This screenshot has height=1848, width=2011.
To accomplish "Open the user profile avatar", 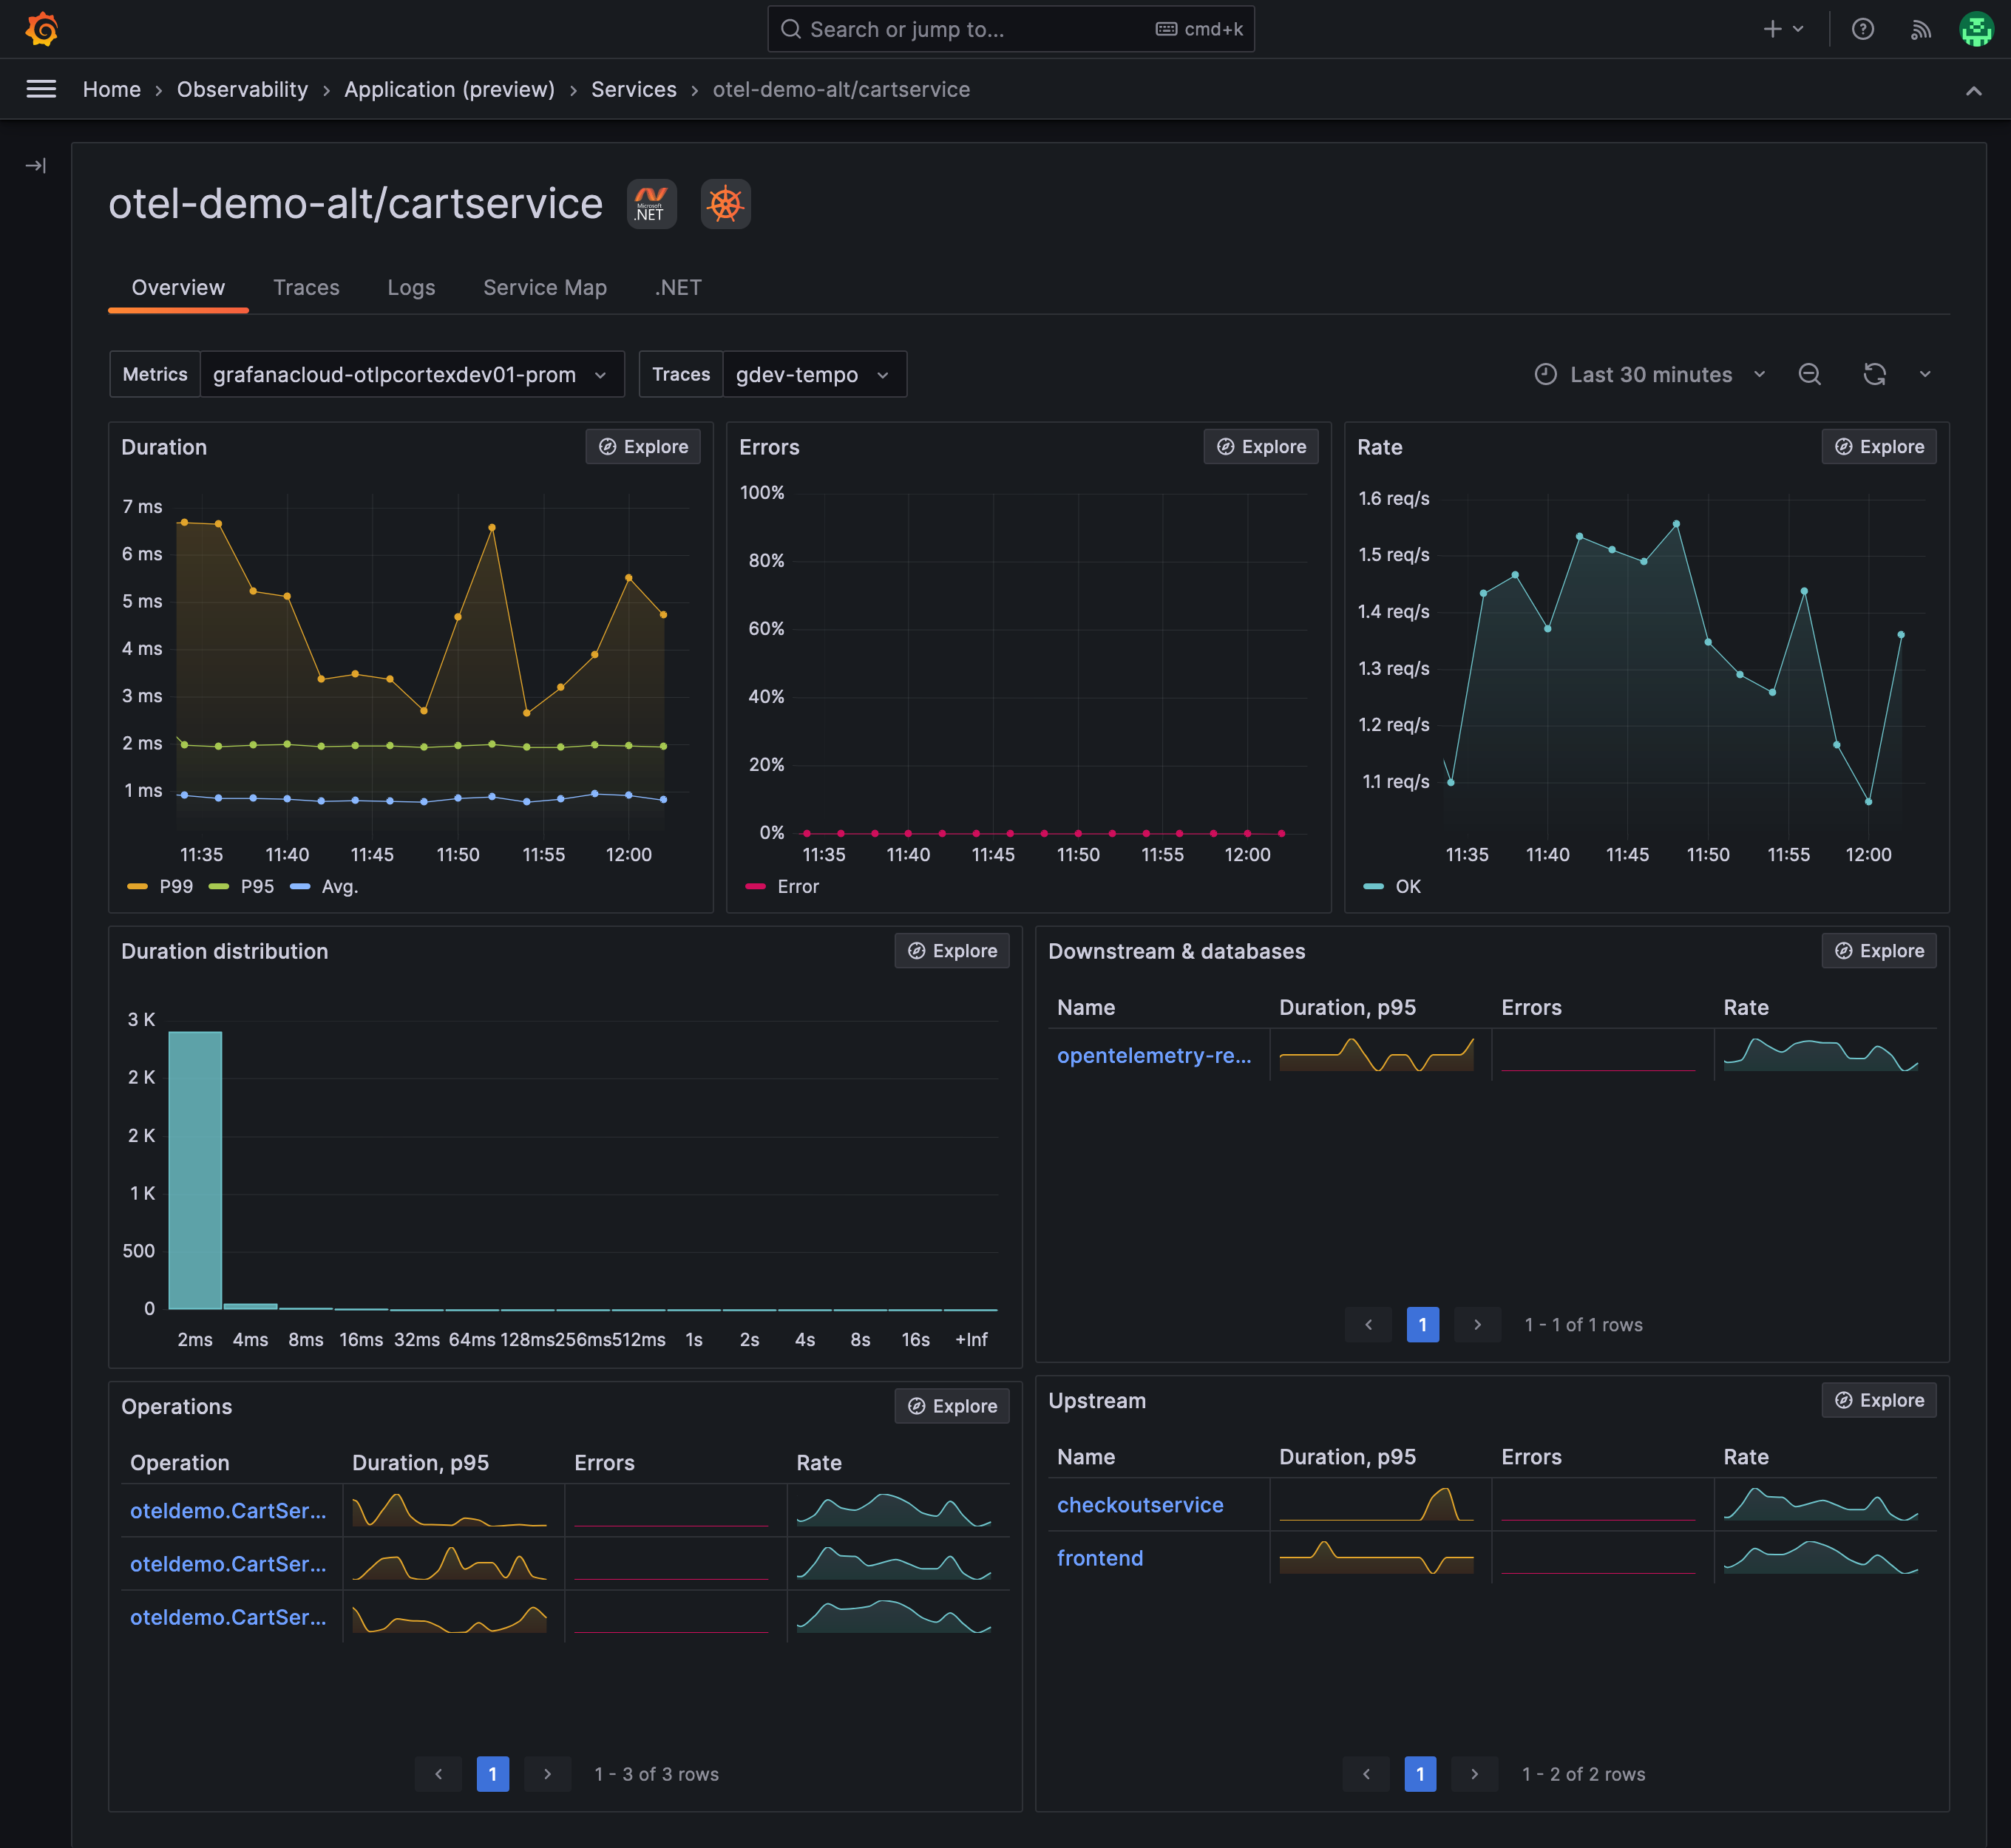I will (x=1976, y=29).
